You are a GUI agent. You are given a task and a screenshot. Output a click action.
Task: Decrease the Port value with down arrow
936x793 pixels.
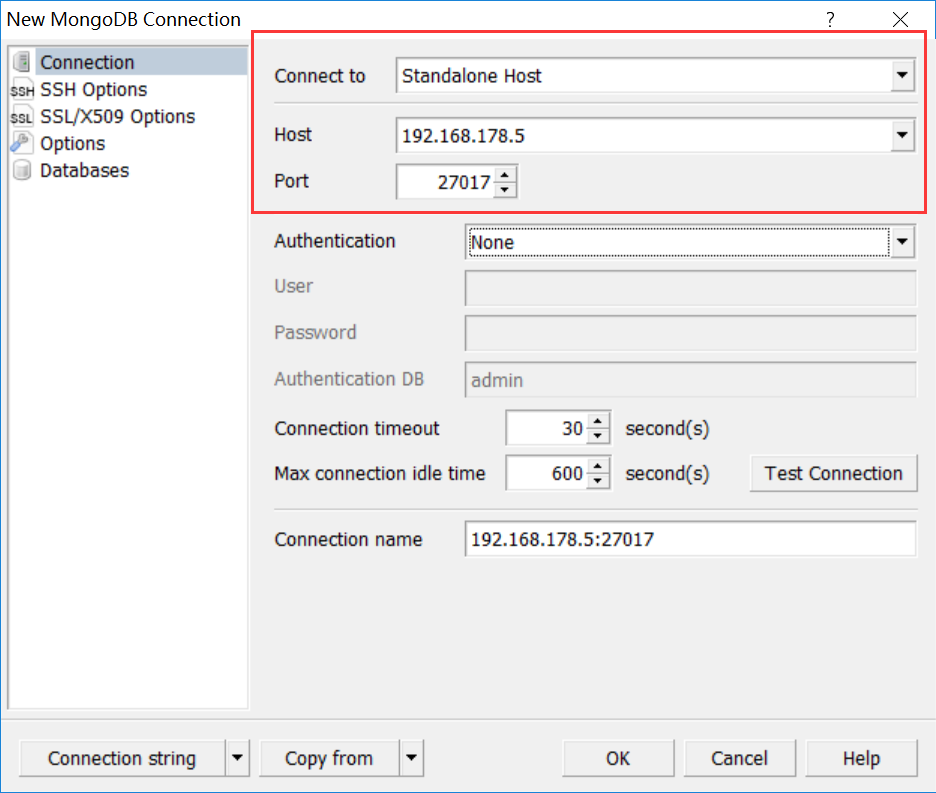[505, 189]
